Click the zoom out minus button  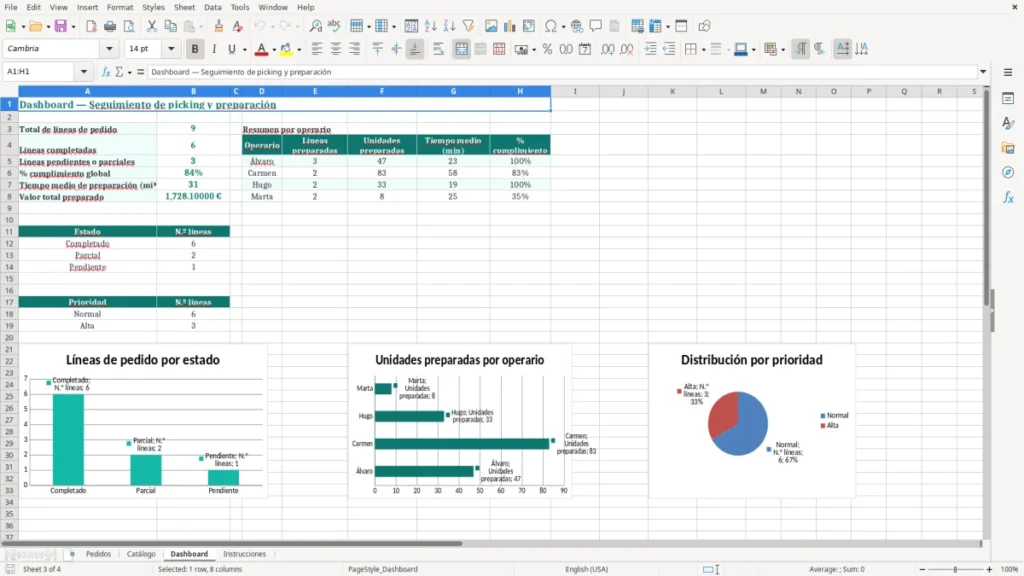click(x=922, y=569)
